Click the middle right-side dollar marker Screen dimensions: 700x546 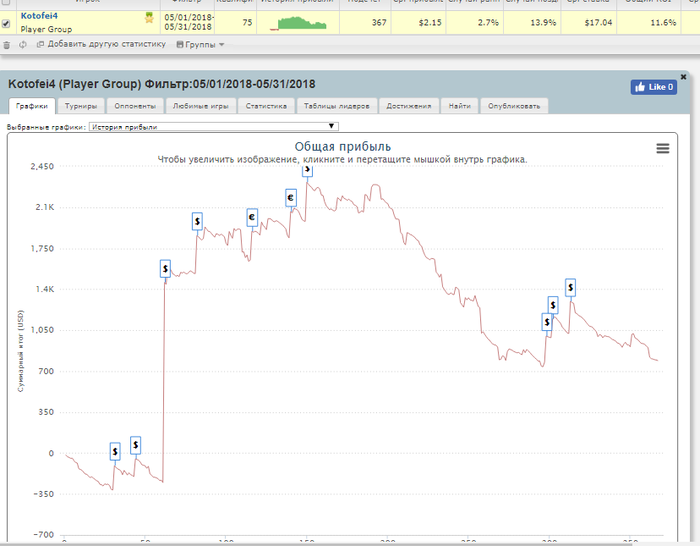[x=553, y=305]
